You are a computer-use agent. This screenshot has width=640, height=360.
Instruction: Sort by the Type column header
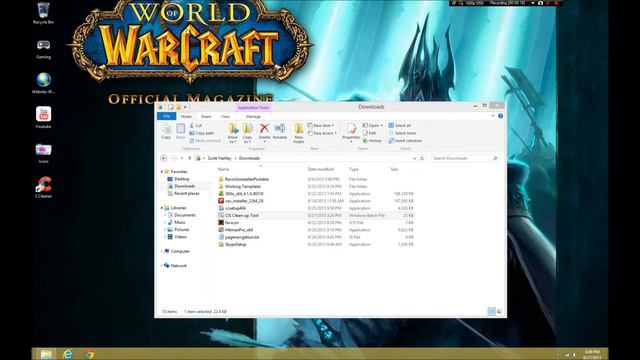click(354, 169)
